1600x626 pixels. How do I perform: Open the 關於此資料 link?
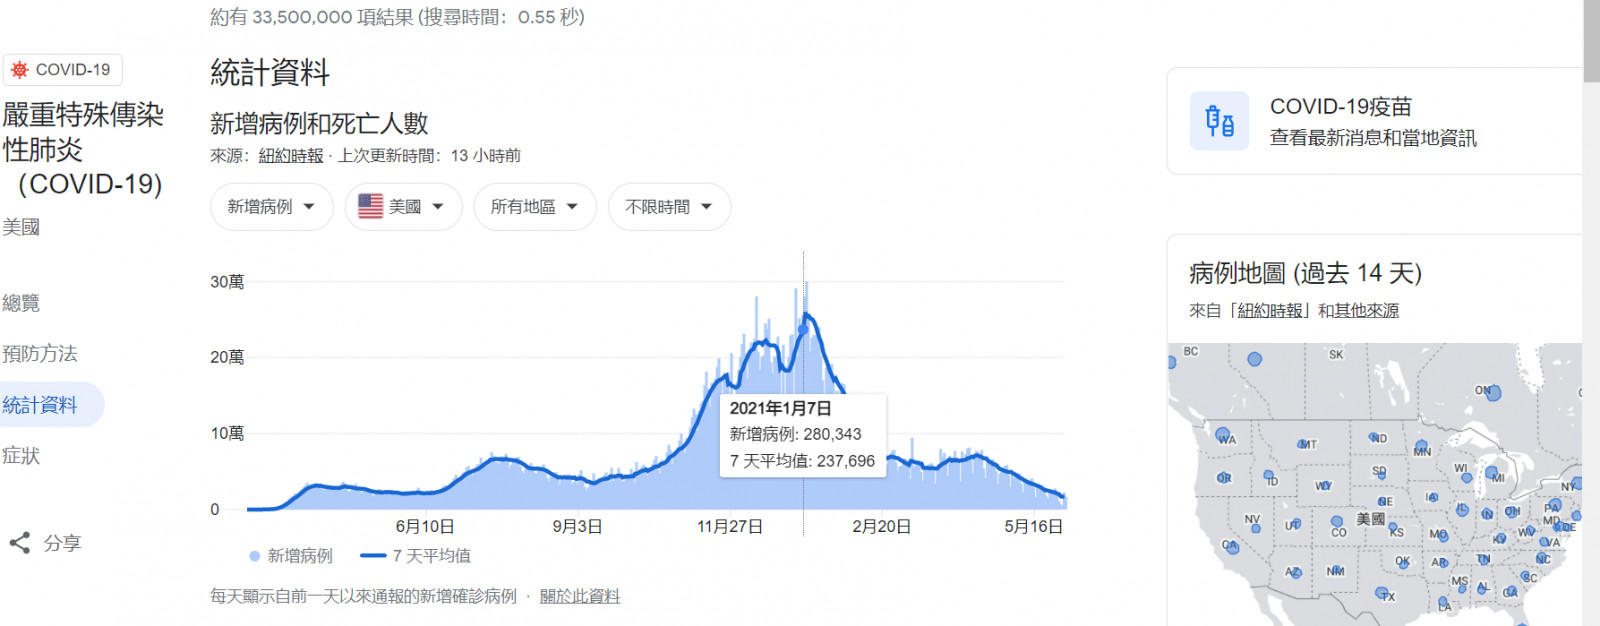click(x=580, y=597)
